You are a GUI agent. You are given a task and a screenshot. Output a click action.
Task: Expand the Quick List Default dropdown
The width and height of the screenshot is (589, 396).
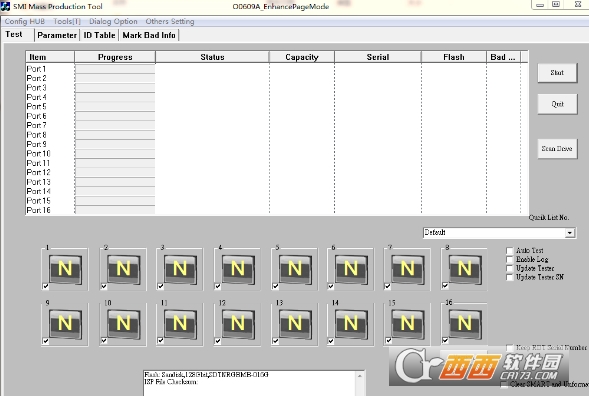point(570,233)
